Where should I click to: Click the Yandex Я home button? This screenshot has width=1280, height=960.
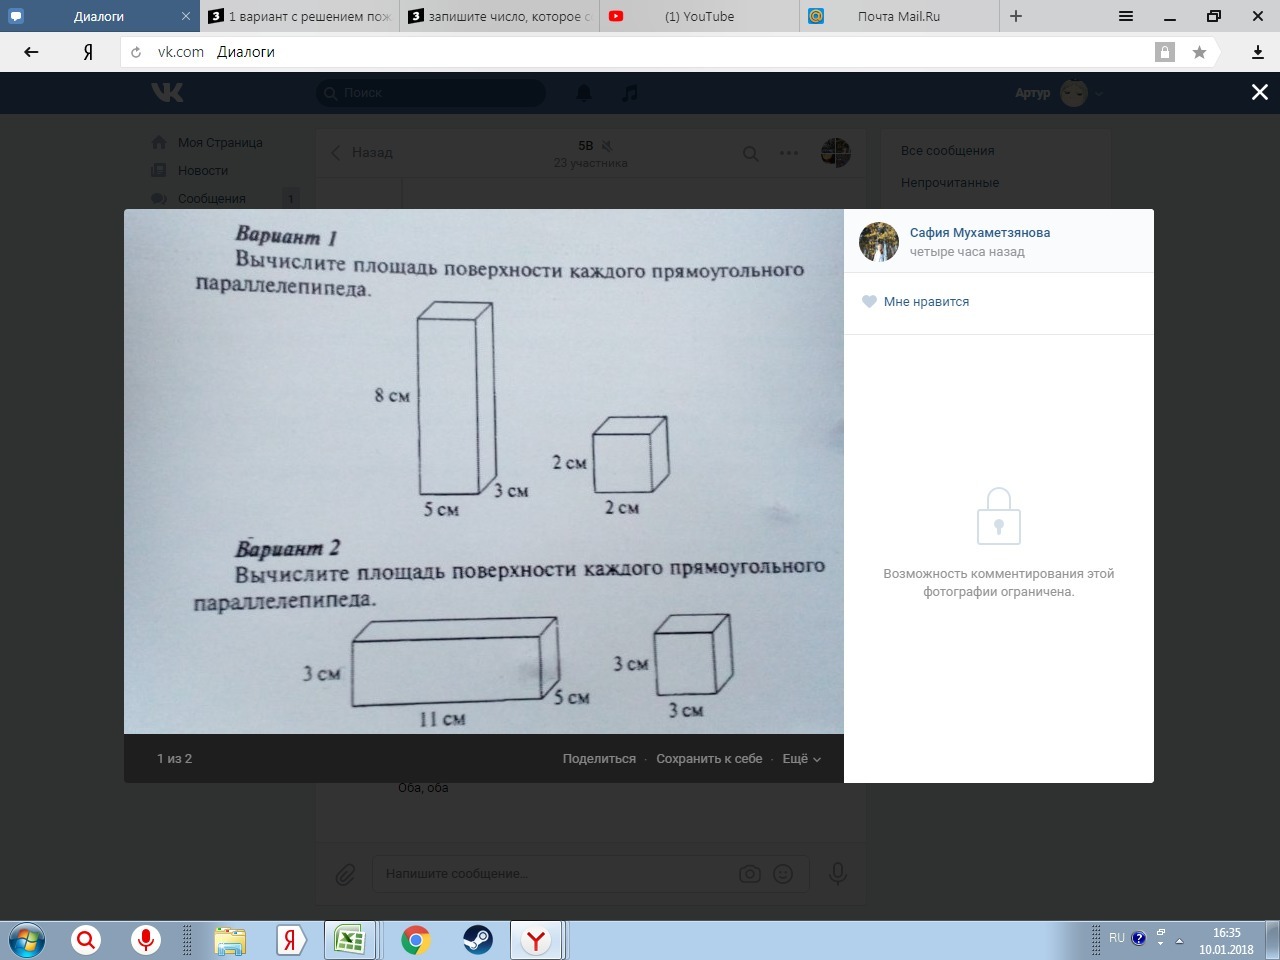coord(88,52)
